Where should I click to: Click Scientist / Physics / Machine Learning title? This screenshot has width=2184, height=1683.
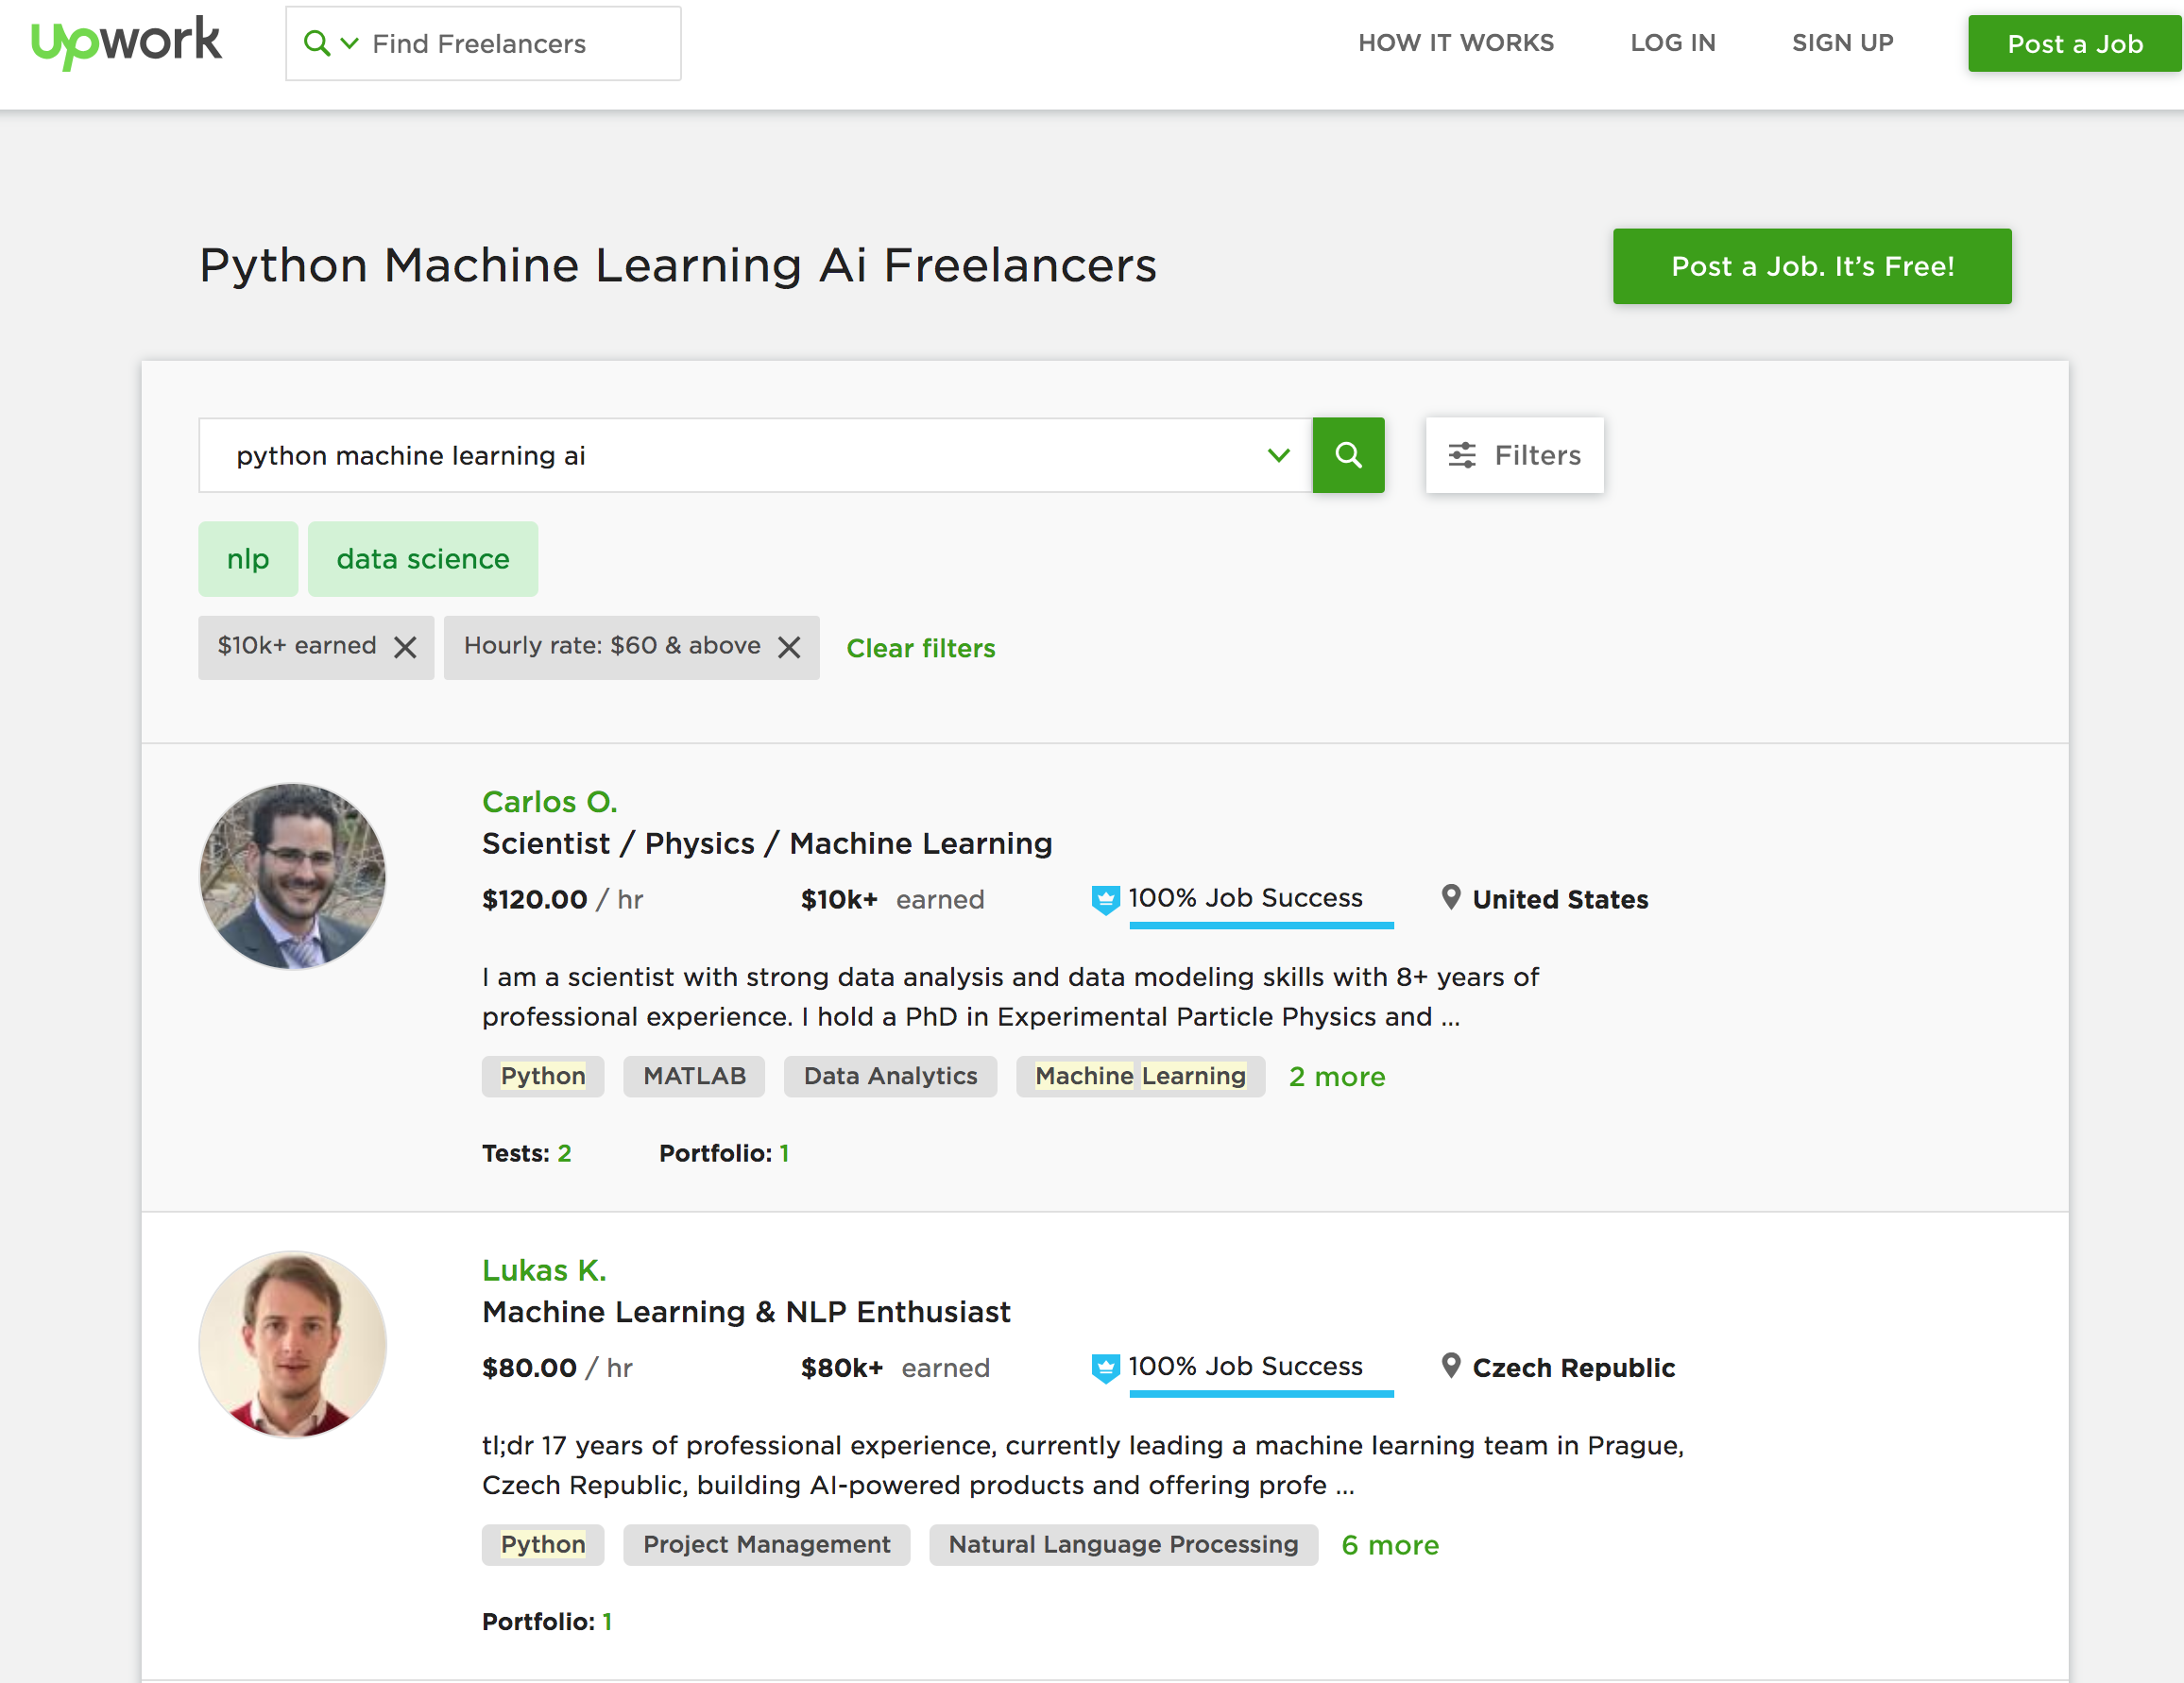click(767, 843)
